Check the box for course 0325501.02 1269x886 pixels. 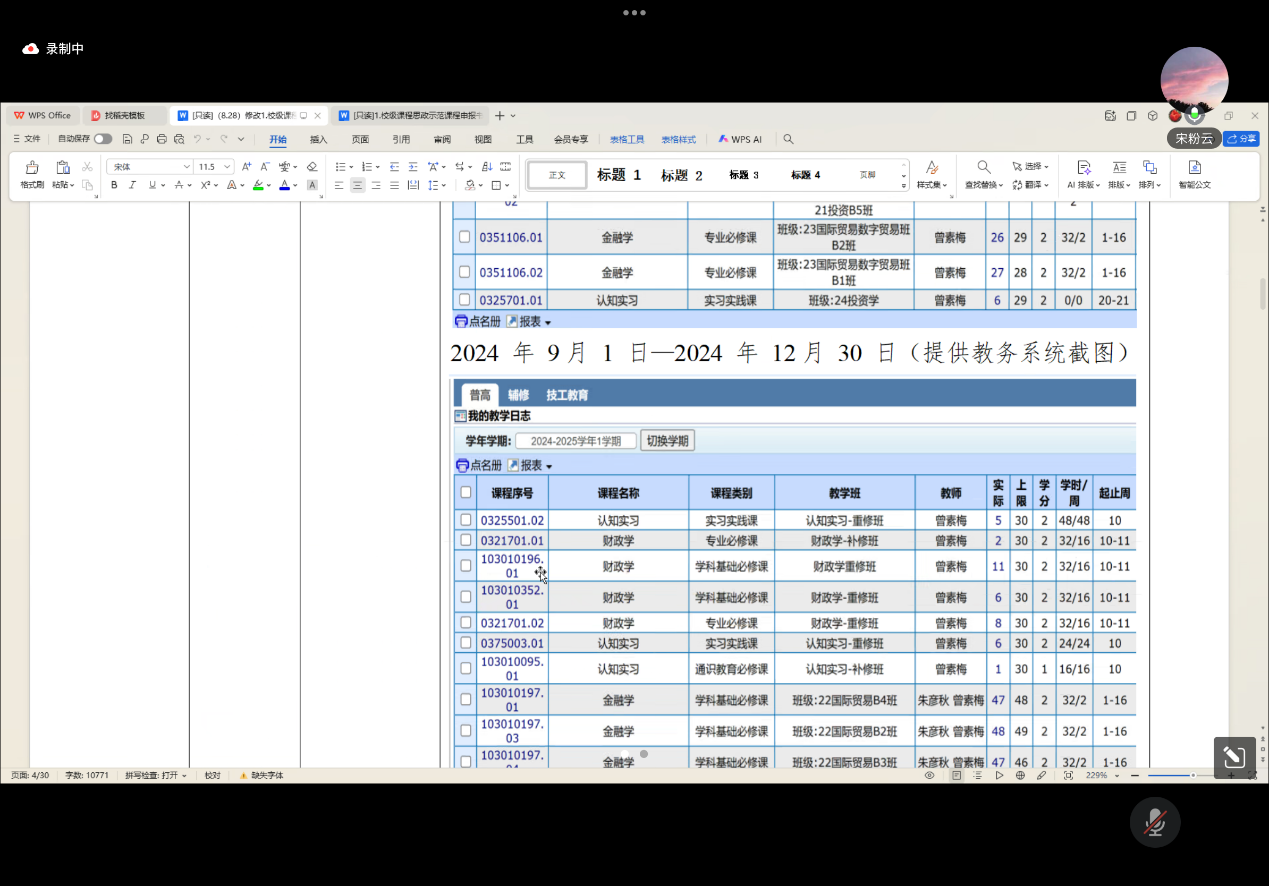click(x=465, y=520)
